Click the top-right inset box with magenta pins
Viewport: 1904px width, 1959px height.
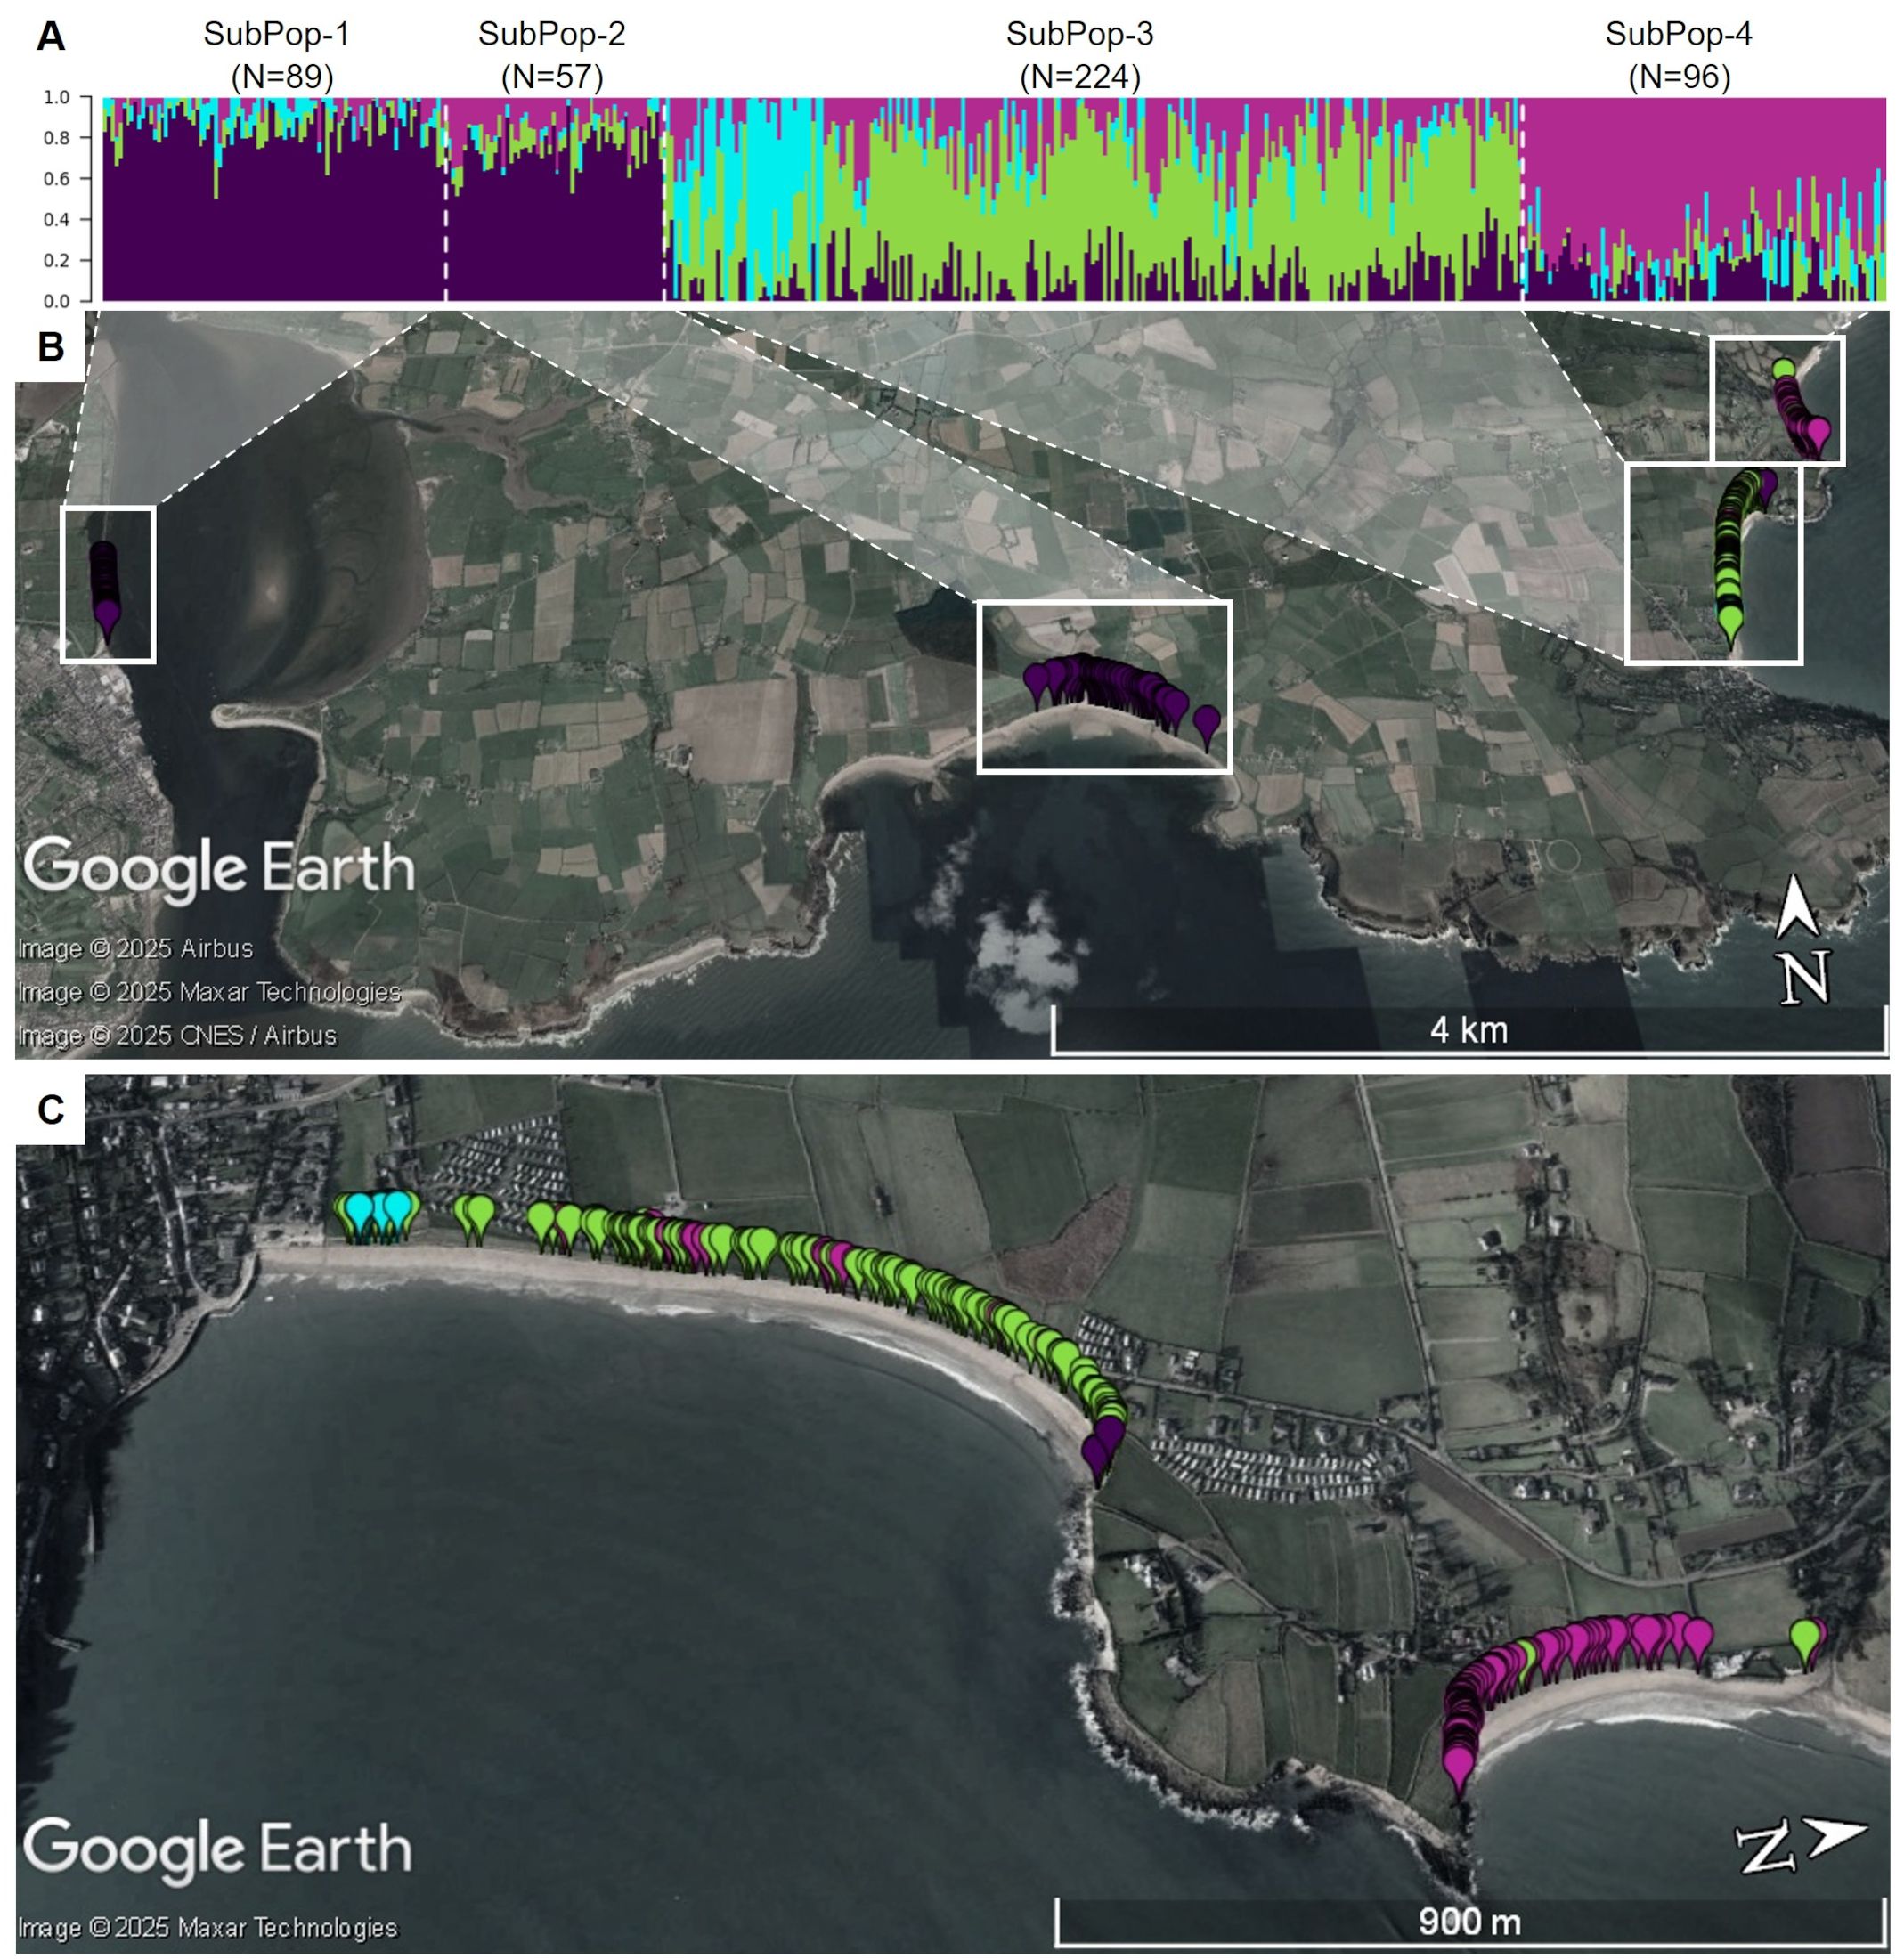[1776, 401]
